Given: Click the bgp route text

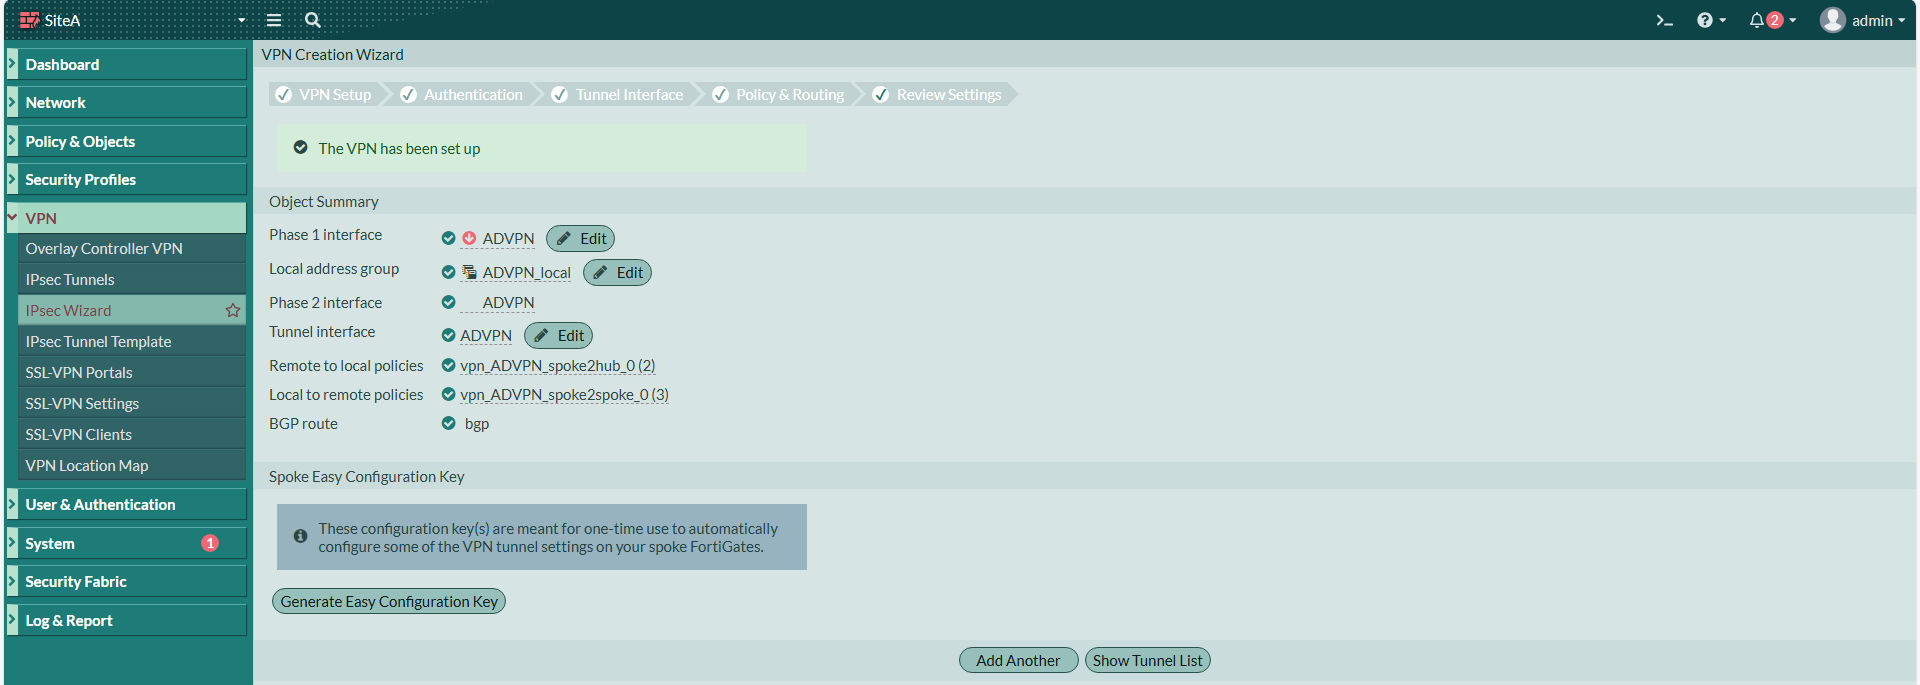Looking at the screenshot, I should tap(477, 423).
